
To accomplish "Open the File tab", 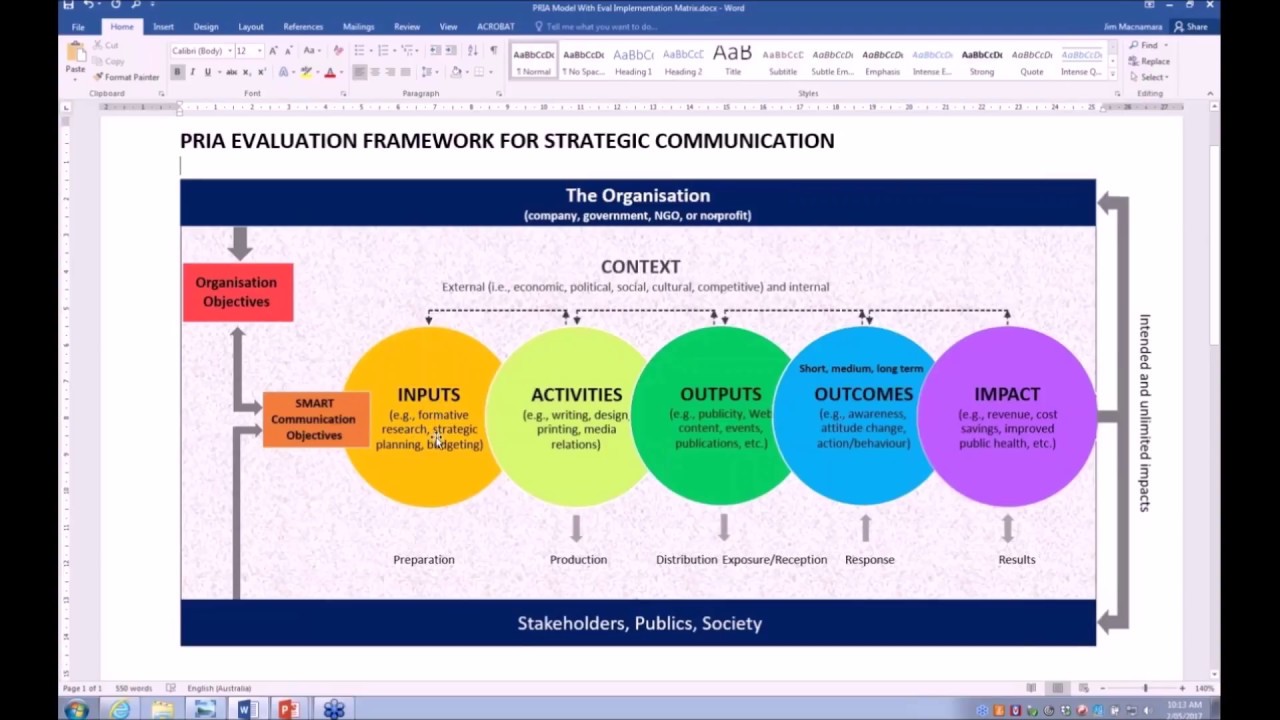I will click(78, 27).
